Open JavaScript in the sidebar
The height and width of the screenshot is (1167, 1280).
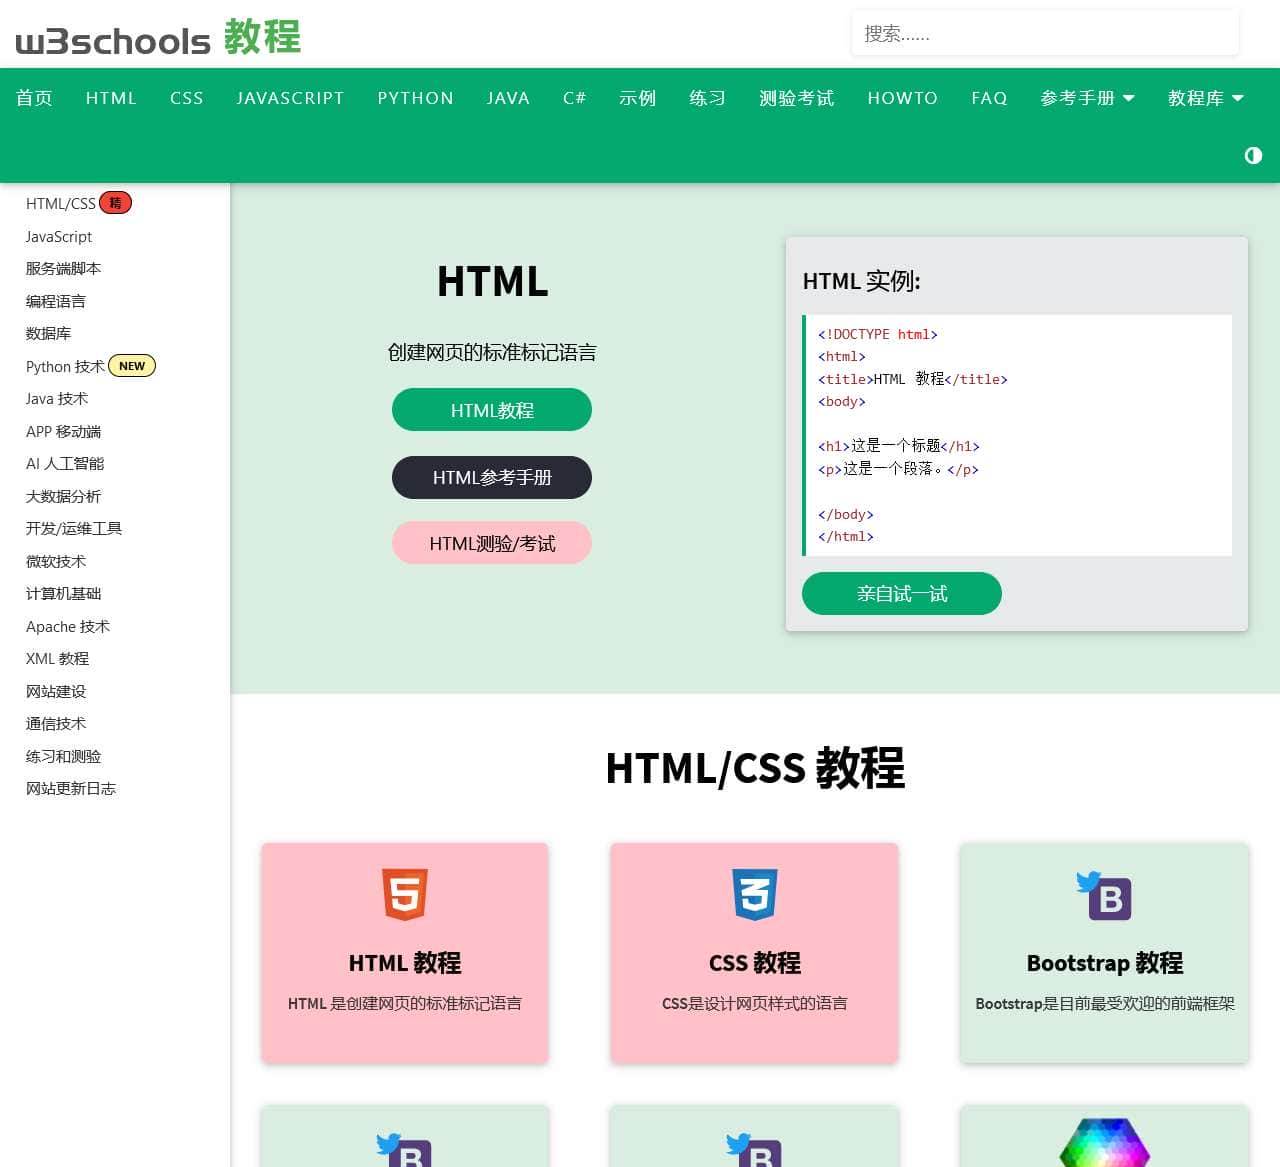tap(59, 236)
